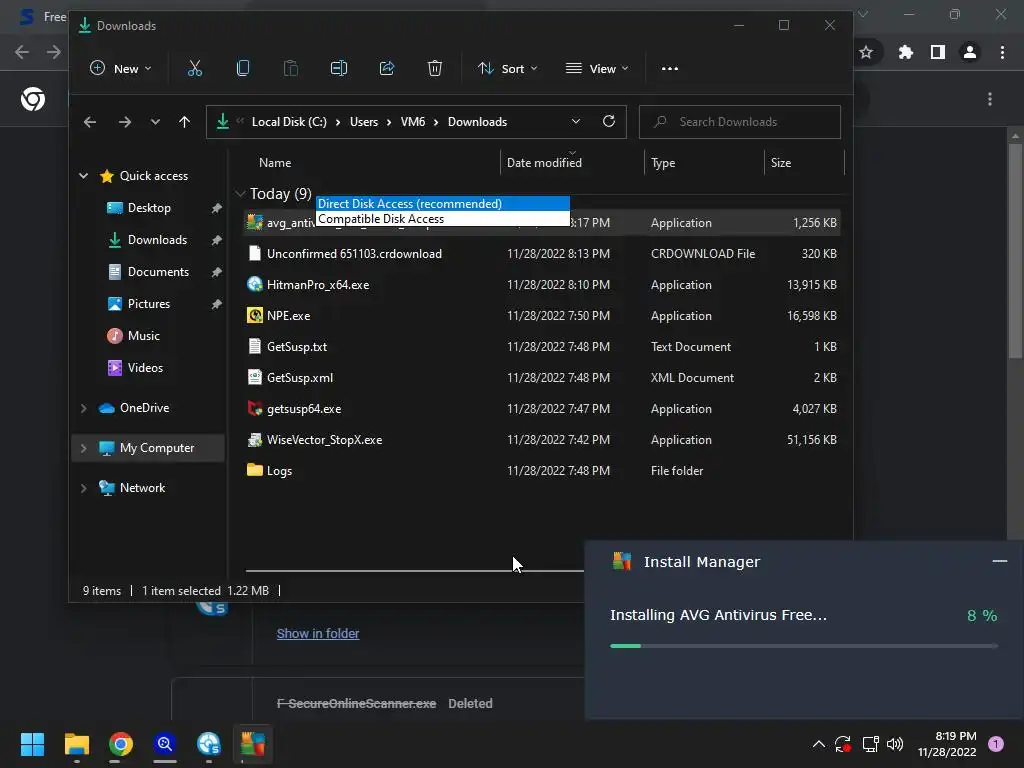Click the HitmanPro_x64.exe file icon
Screen dimensions: 1024x768
coord(255,285)
